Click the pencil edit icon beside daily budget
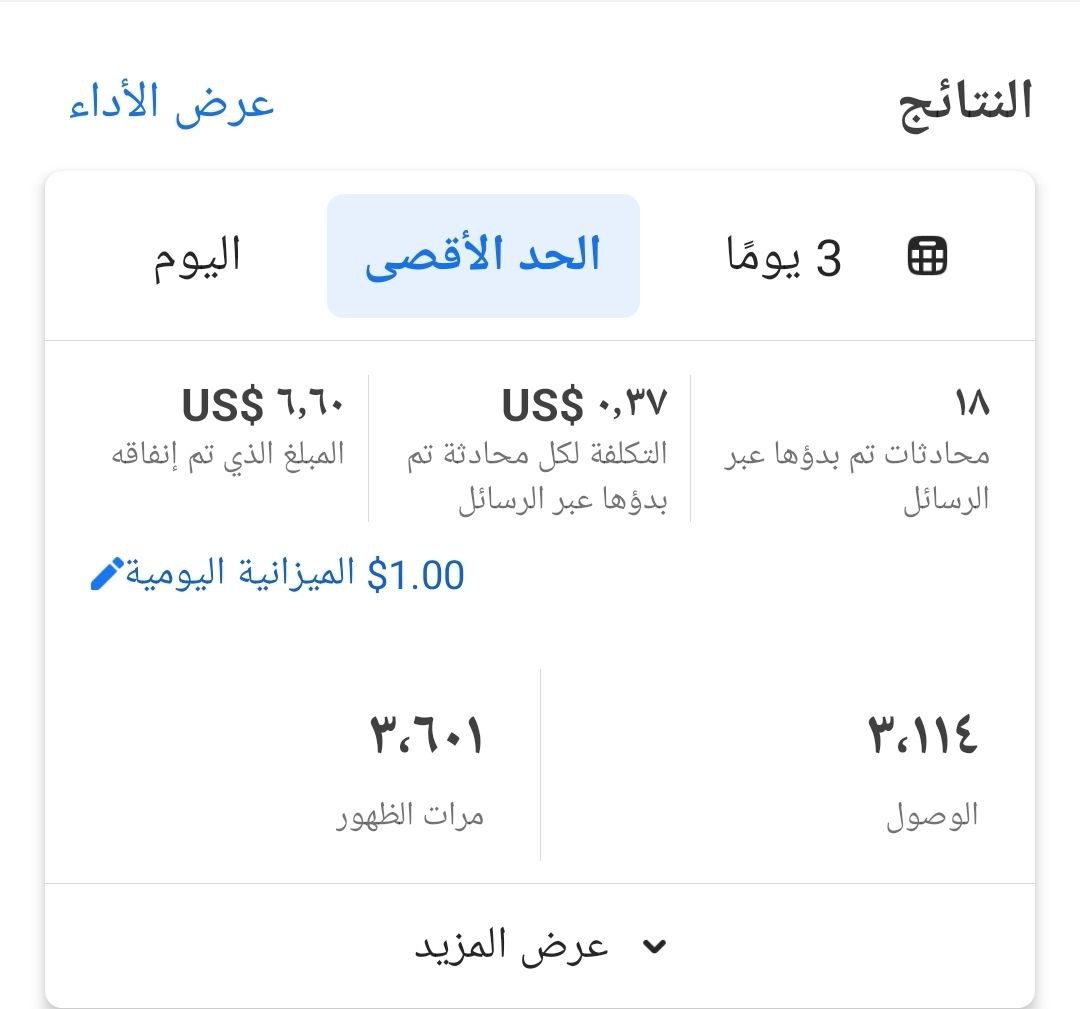 107,575
